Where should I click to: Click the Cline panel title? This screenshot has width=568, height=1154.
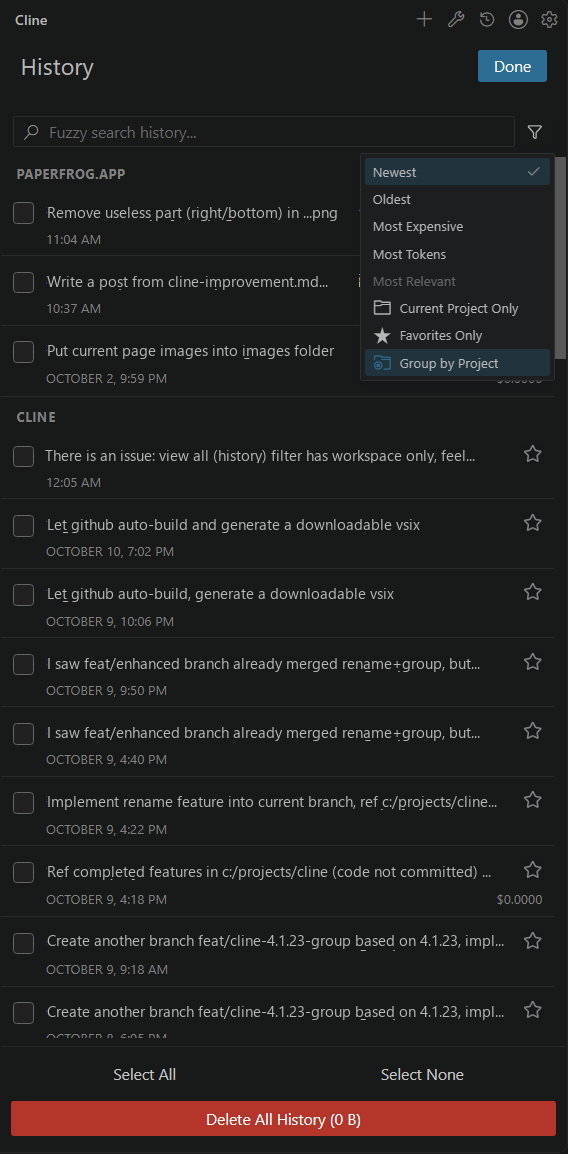click(x=31, y=21)
